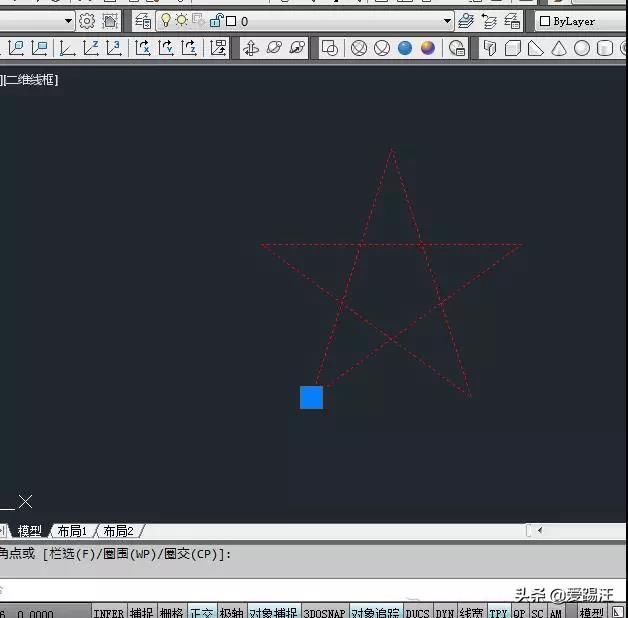Open Layer Properties Manager icon

pos(143,21)
